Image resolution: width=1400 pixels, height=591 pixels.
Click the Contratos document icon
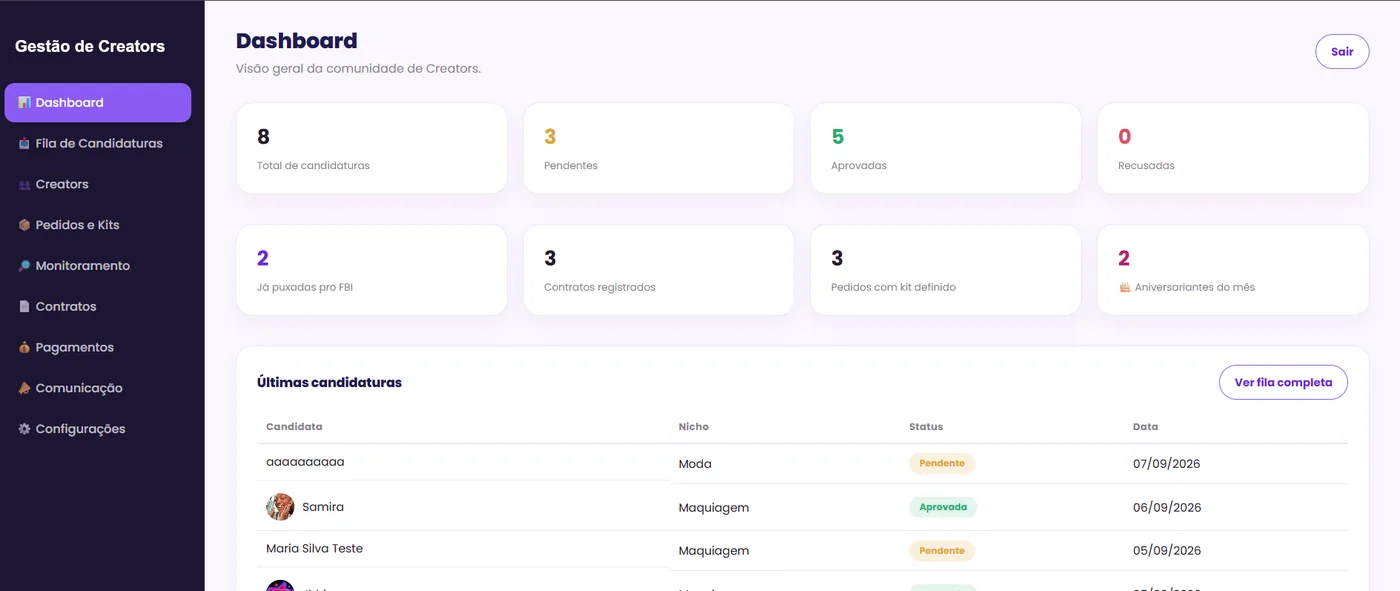tap(24, 307)
